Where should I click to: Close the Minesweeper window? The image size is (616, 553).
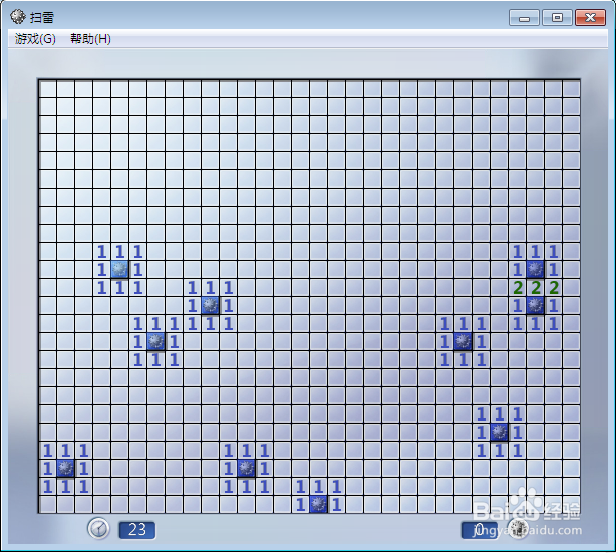point(590,18)
